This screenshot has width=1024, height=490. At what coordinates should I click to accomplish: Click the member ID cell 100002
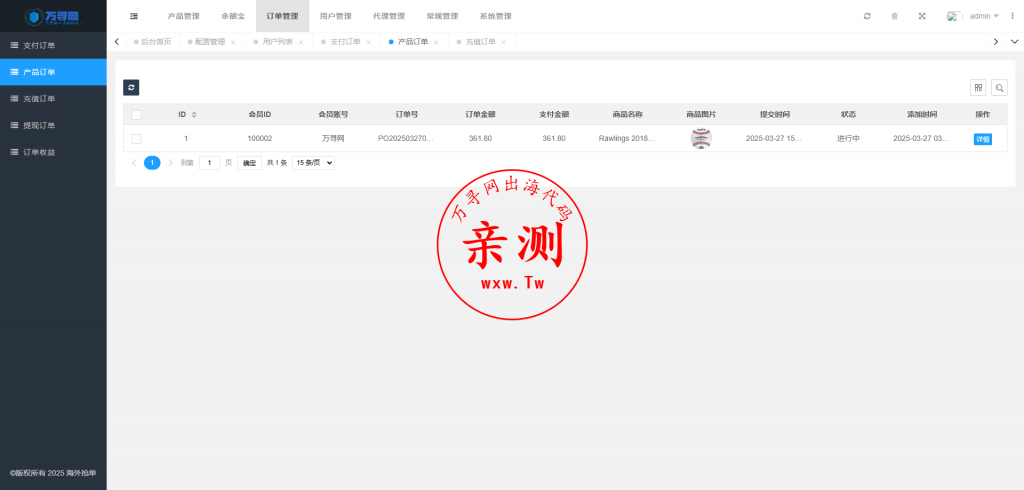pyautogui.click(x=260, y=139)
